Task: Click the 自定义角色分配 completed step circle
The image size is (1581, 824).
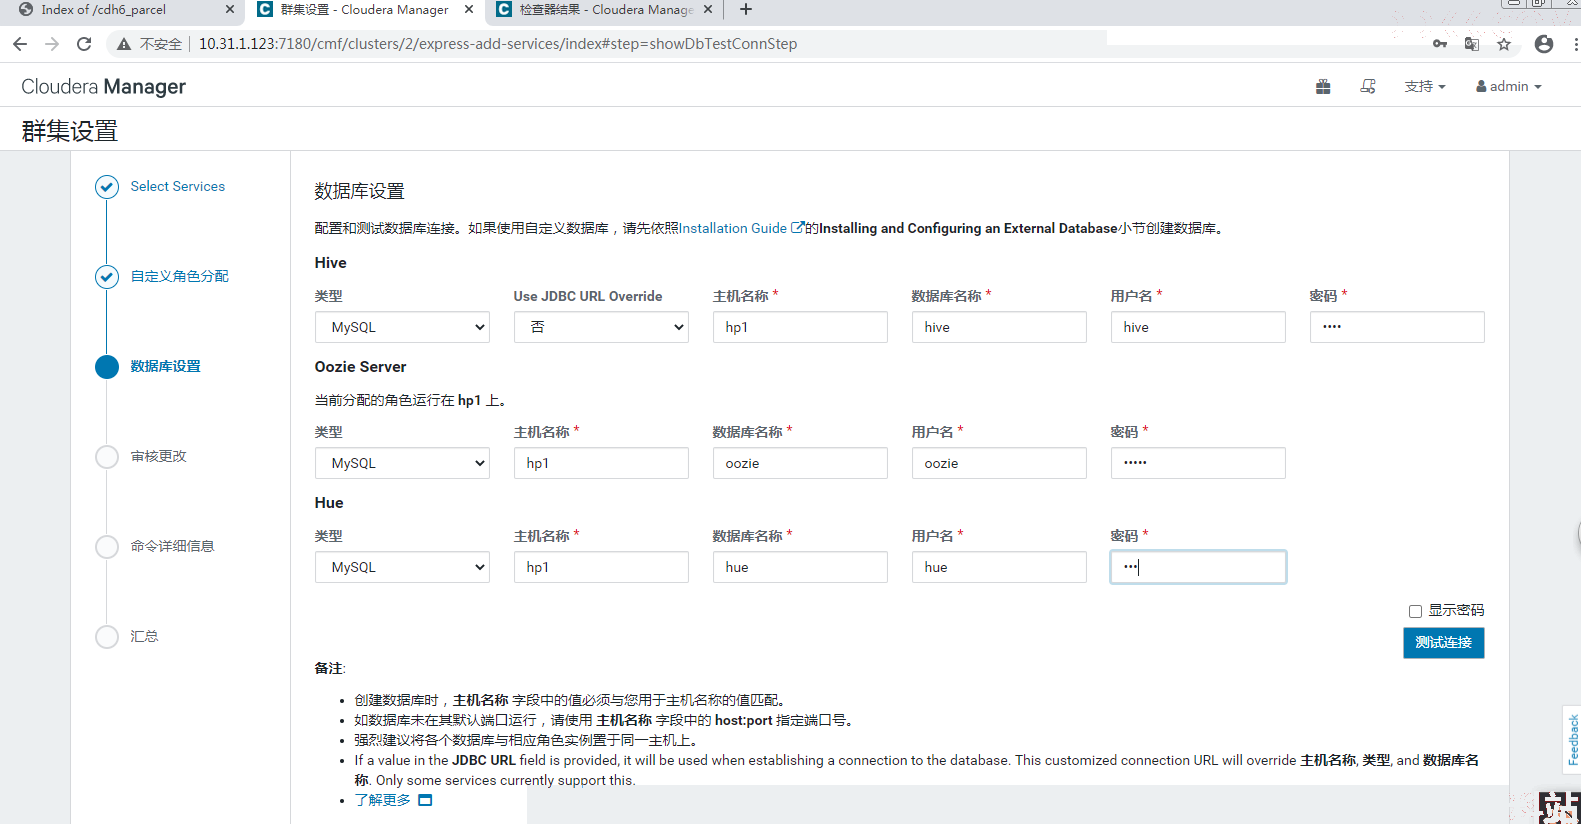Action: point(107,277)
